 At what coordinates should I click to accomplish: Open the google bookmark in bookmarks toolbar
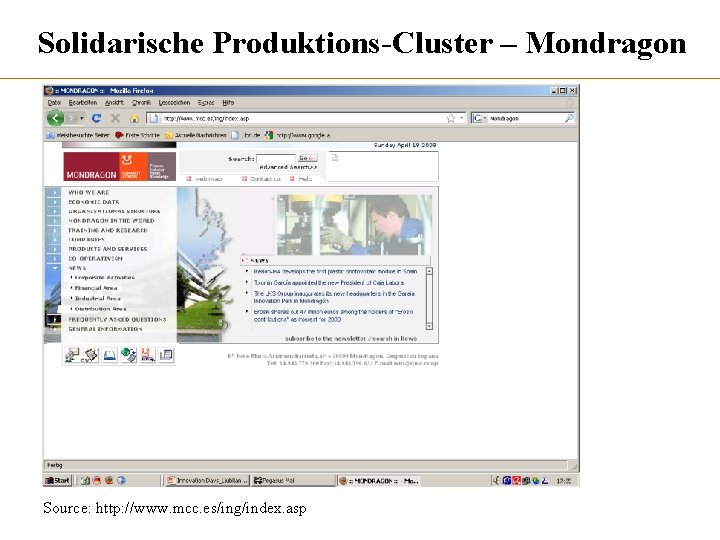point(298,135)
